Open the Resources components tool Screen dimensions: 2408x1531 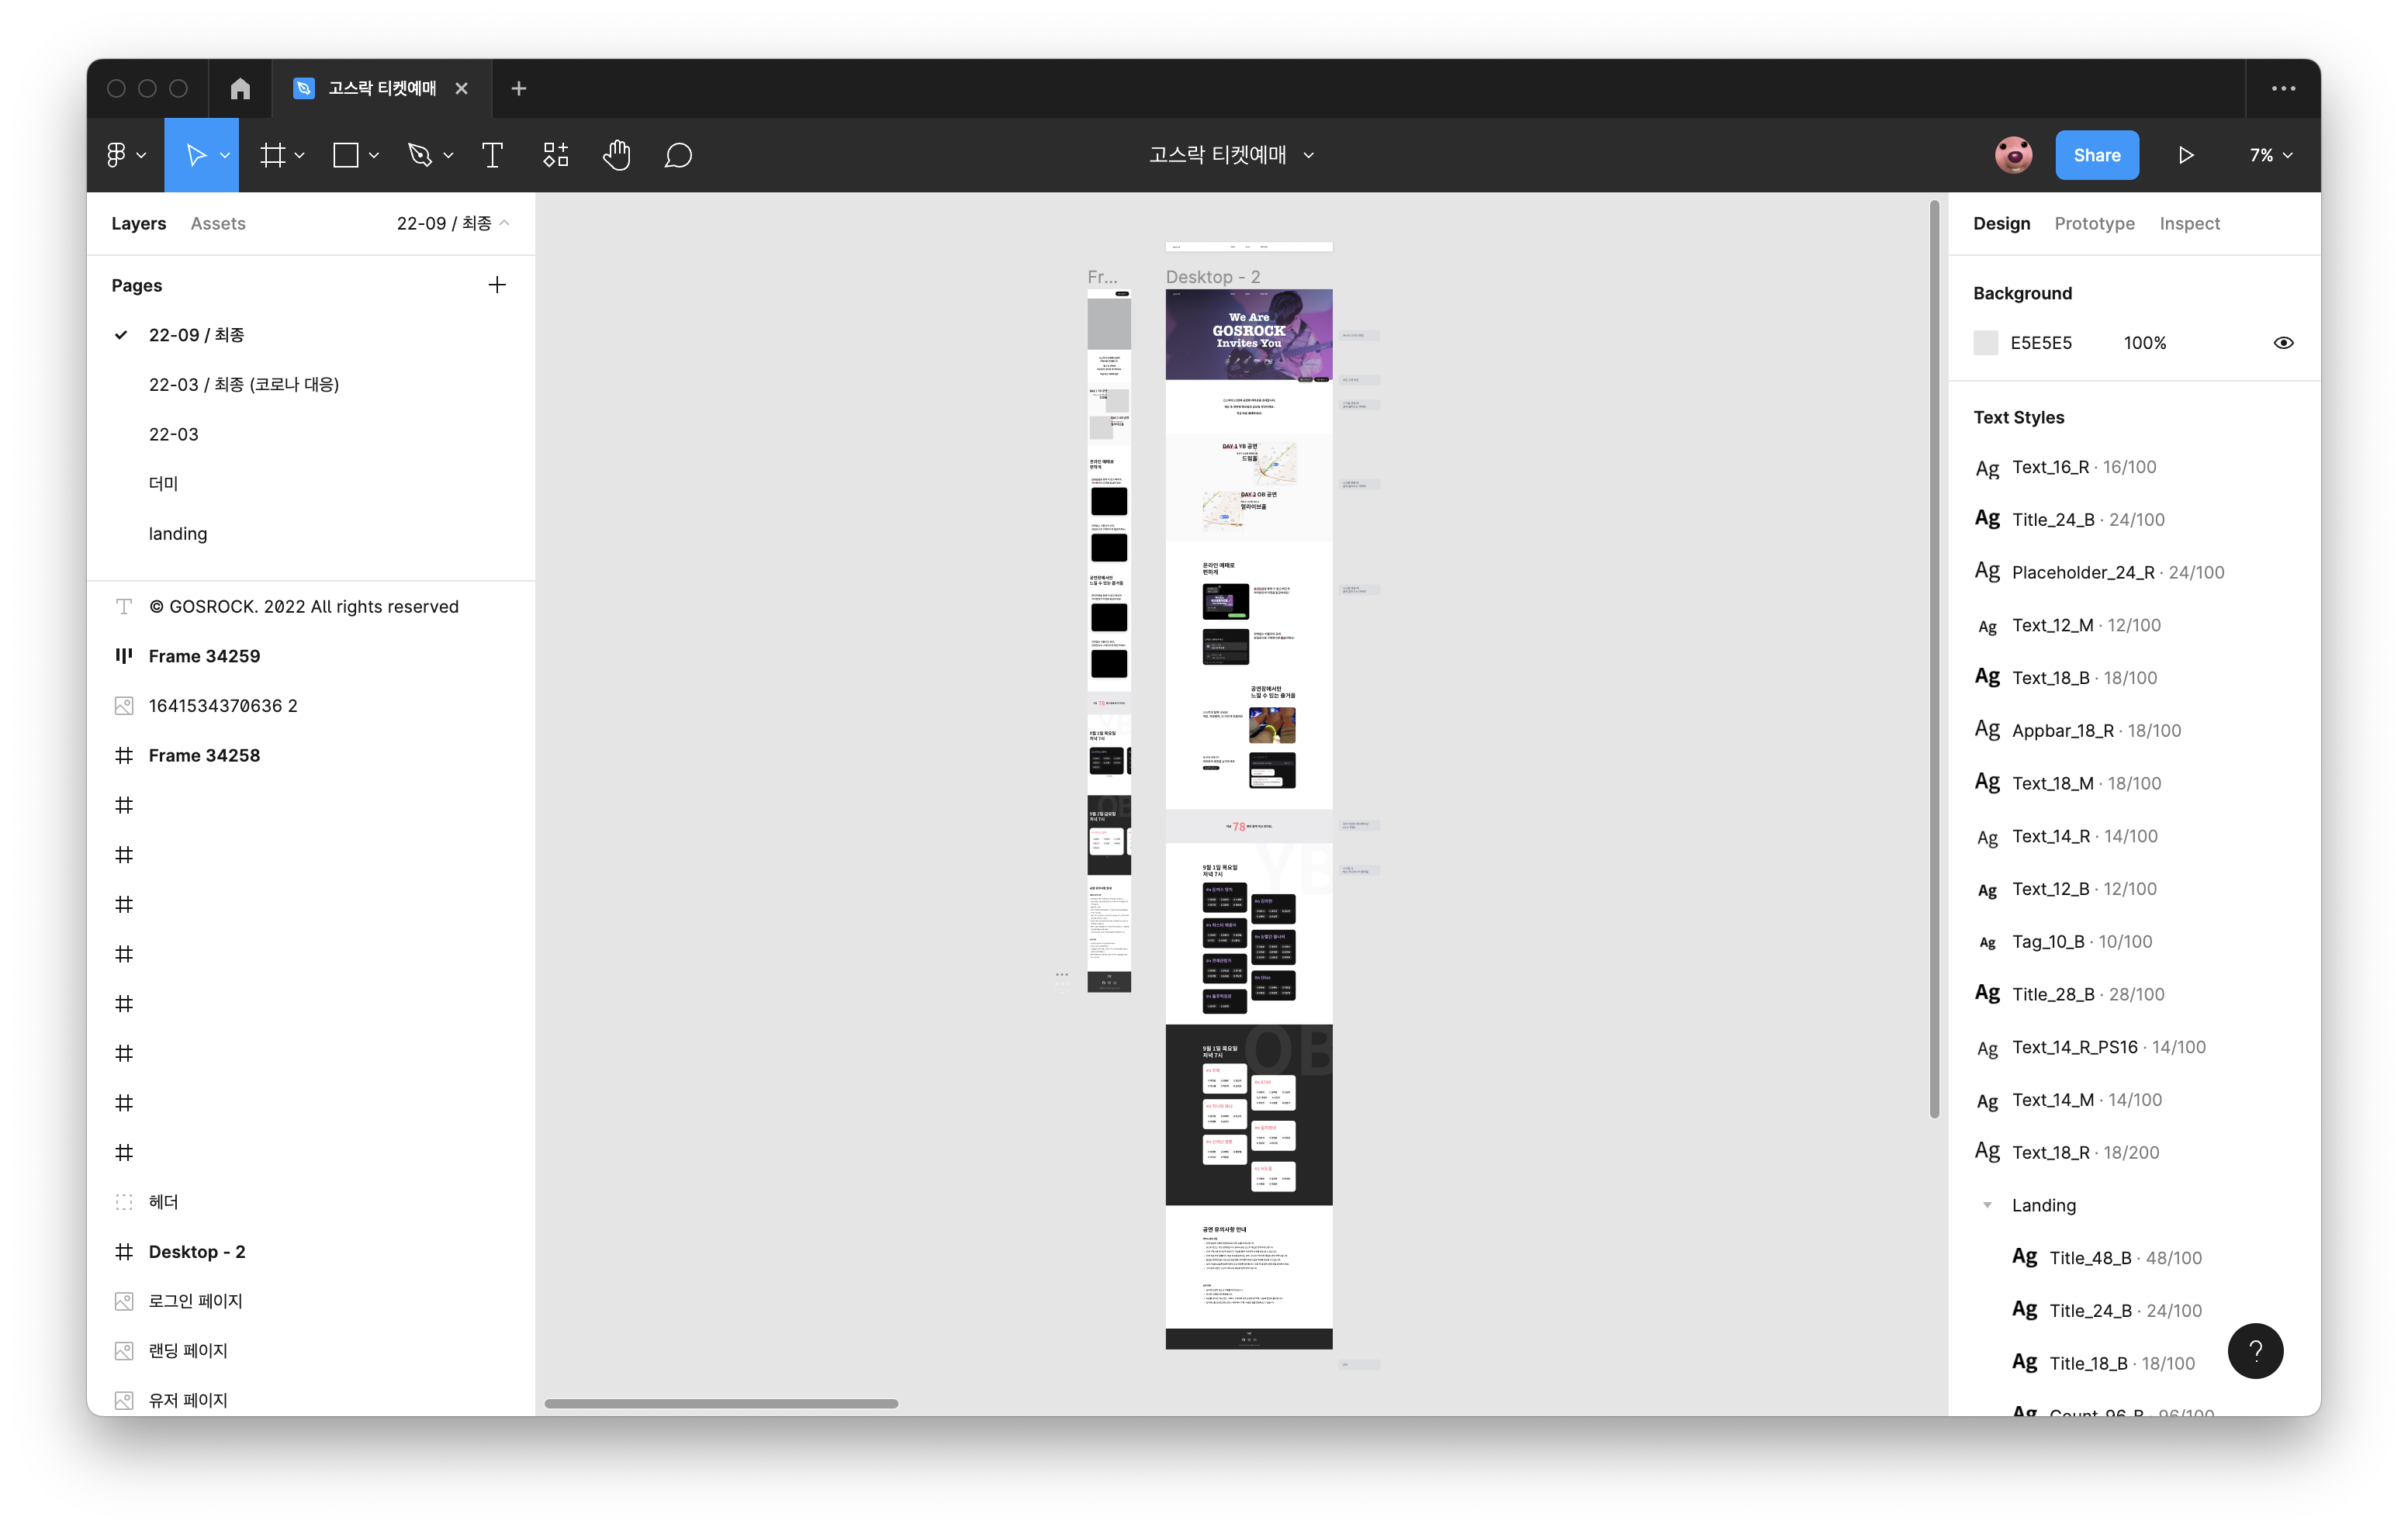click(x=555, y=155)
